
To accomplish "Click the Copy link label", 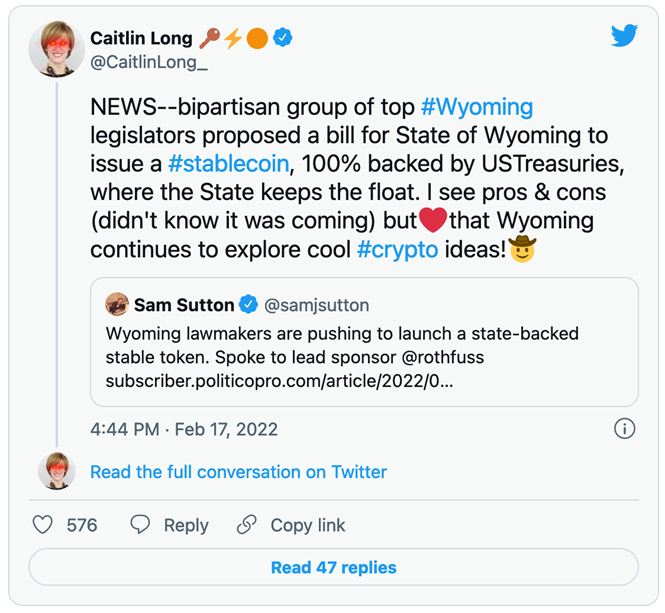I will click(308, 525).
